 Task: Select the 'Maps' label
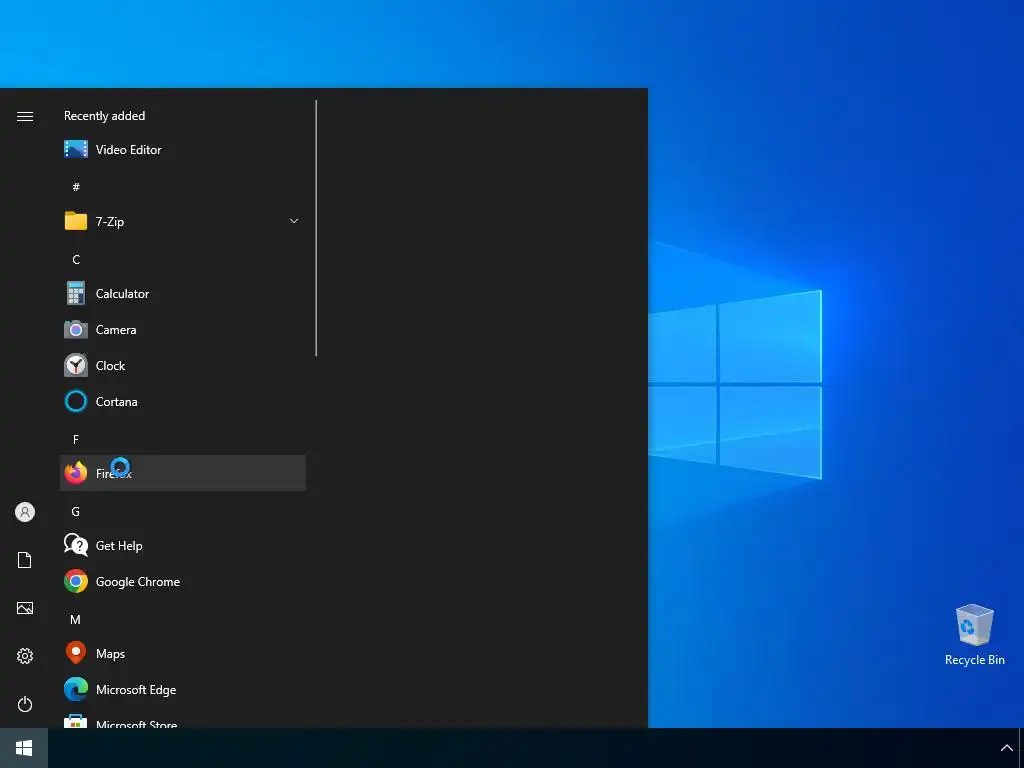110,654
